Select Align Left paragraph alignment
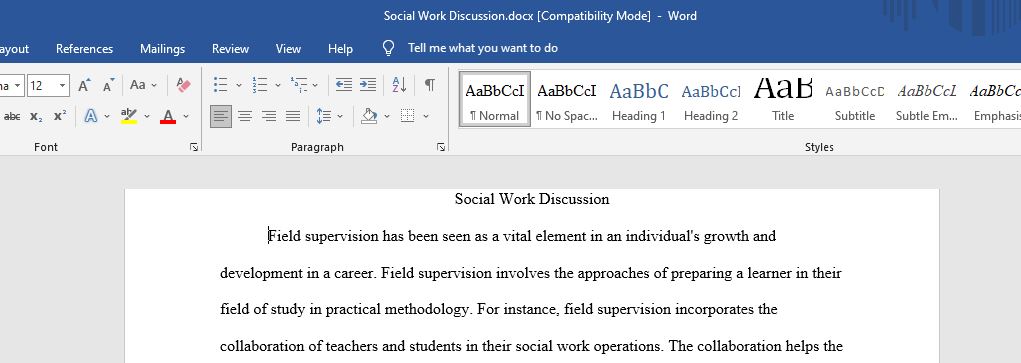Image resolution: width=1021 pixels, height=363 pixels. point(221,116)
